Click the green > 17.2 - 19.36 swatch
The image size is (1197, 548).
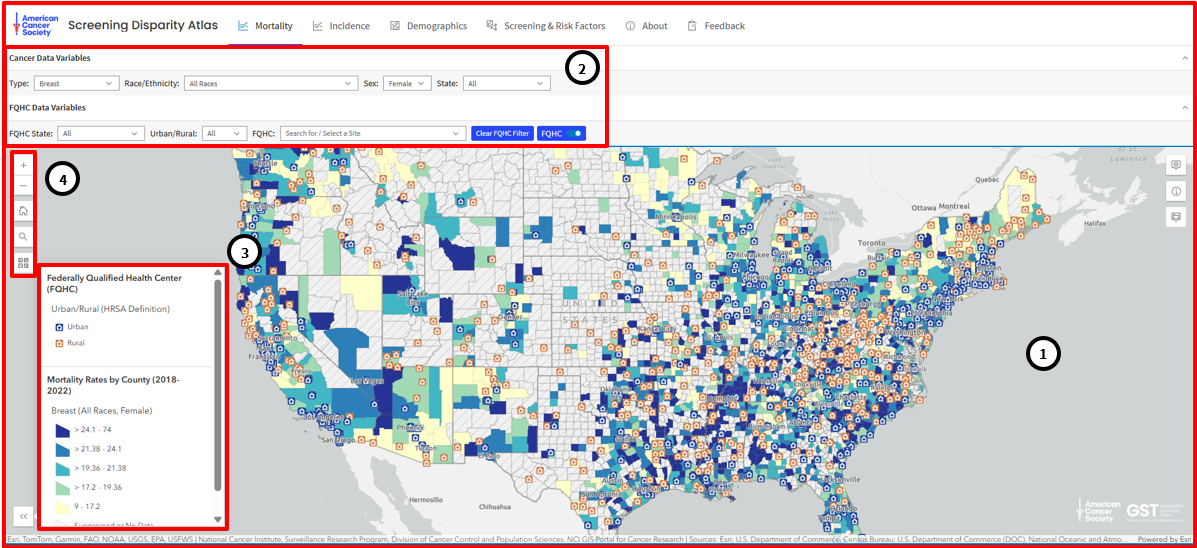coord(63,487)
